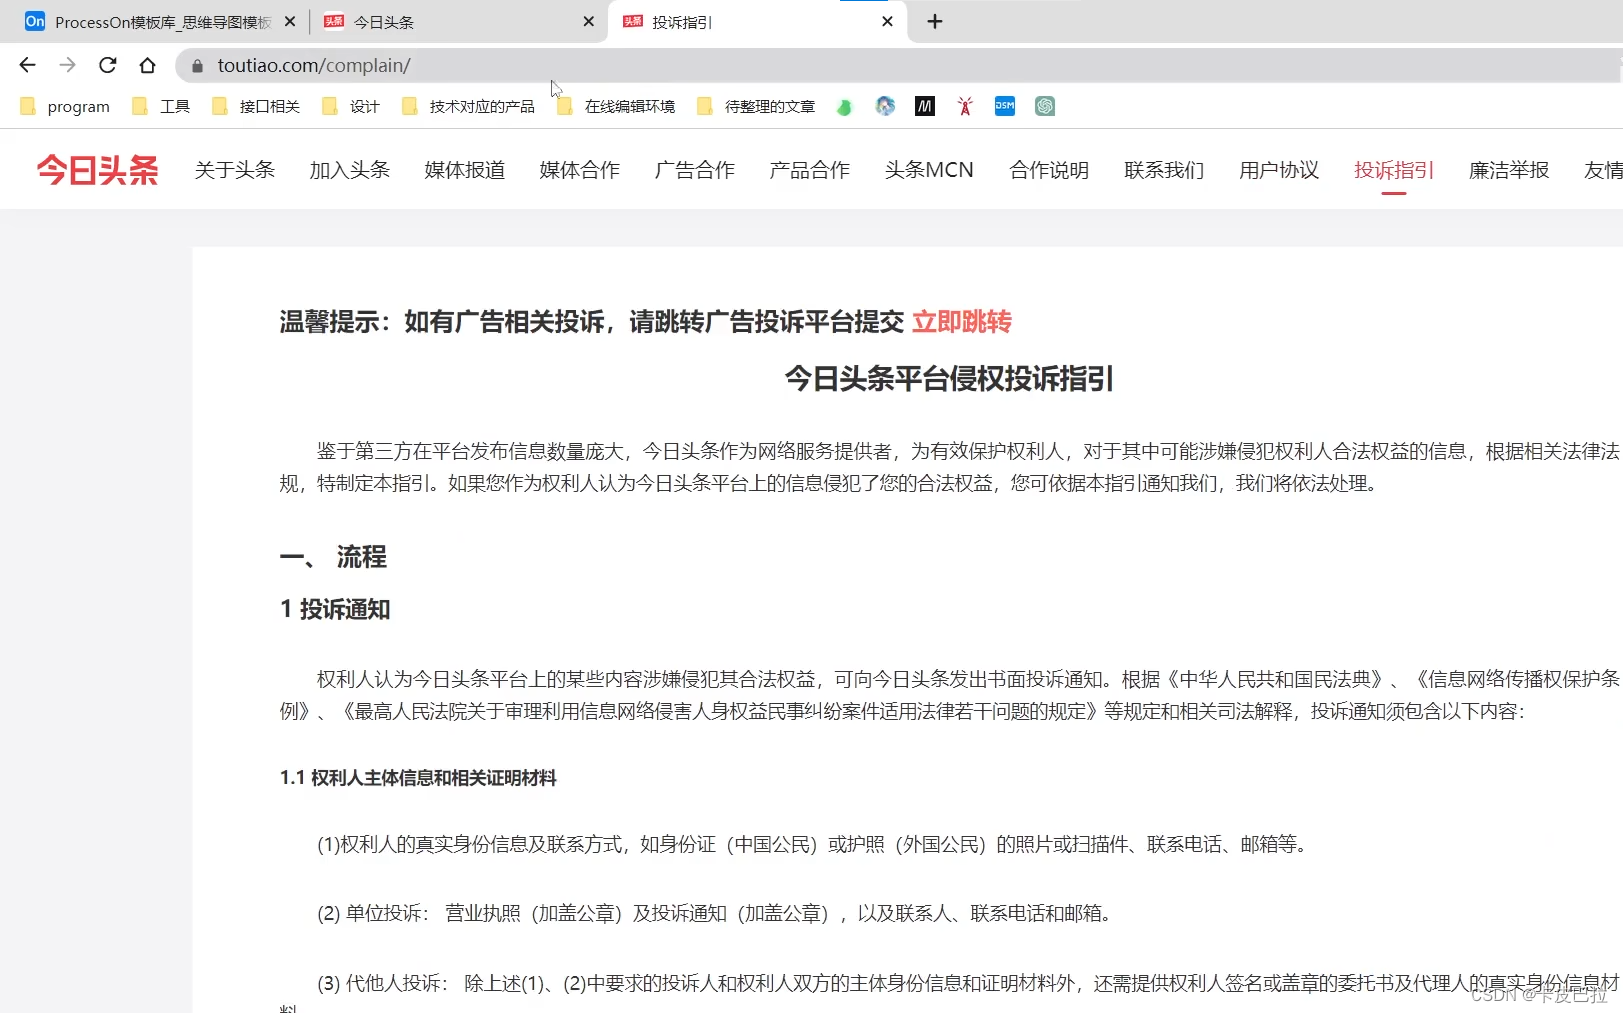Viewport: 1623px width, 1013px height.
Task: Click the 今日头条 red logo
Action: point(97,170)
